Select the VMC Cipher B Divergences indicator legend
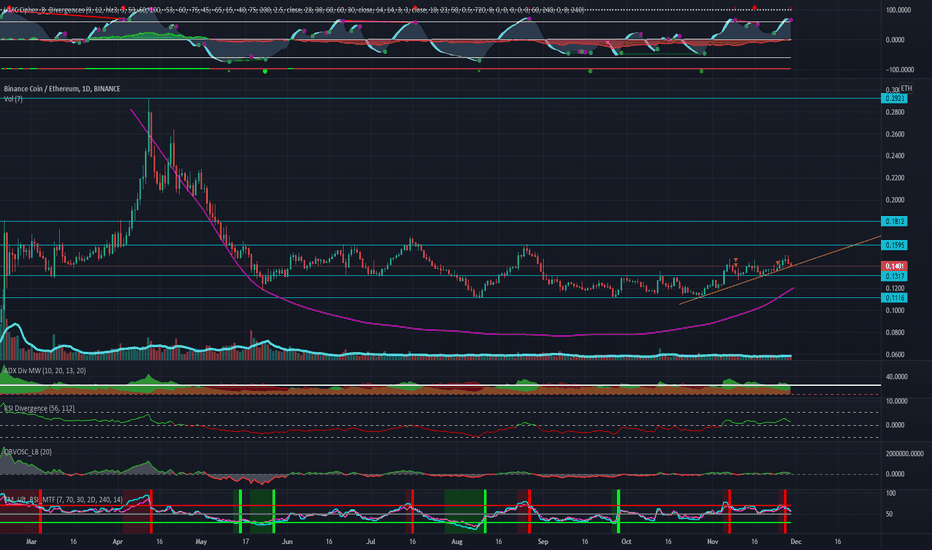The width and height of the screenshot is (932, 550). tap(292, 10)
